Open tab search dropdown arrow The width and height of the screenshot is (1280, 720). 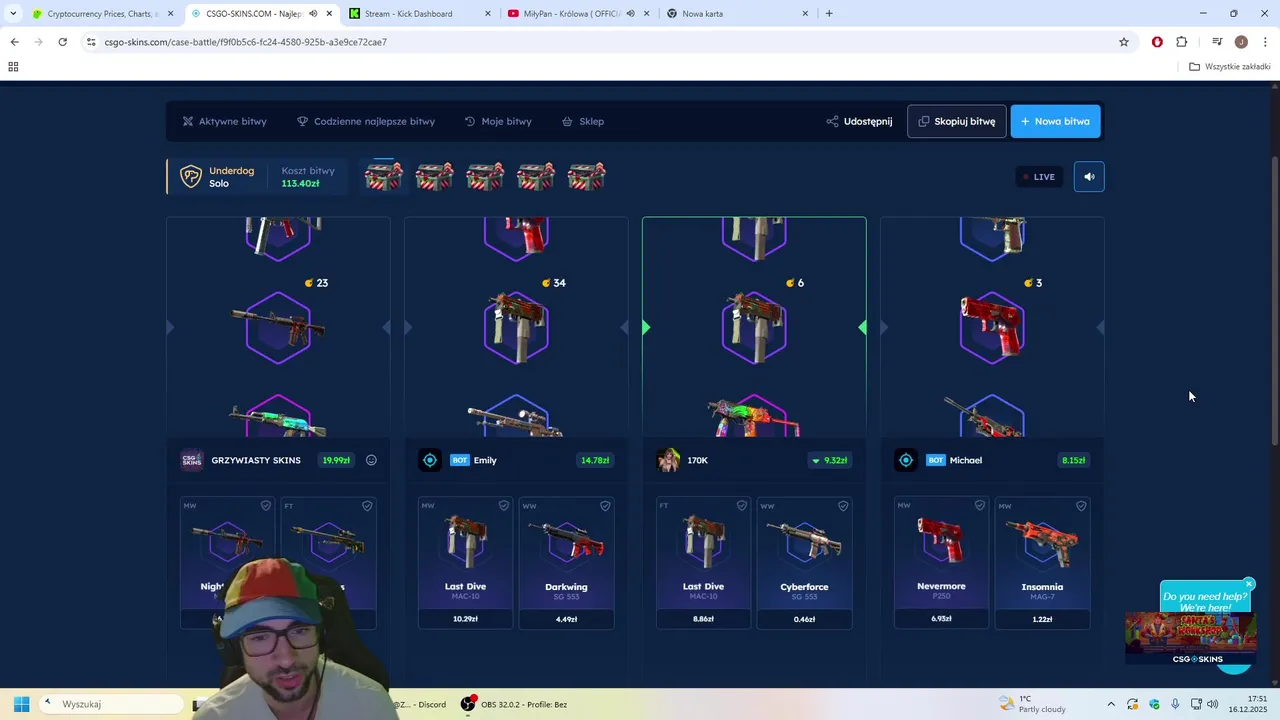click(x=13, y=14)
